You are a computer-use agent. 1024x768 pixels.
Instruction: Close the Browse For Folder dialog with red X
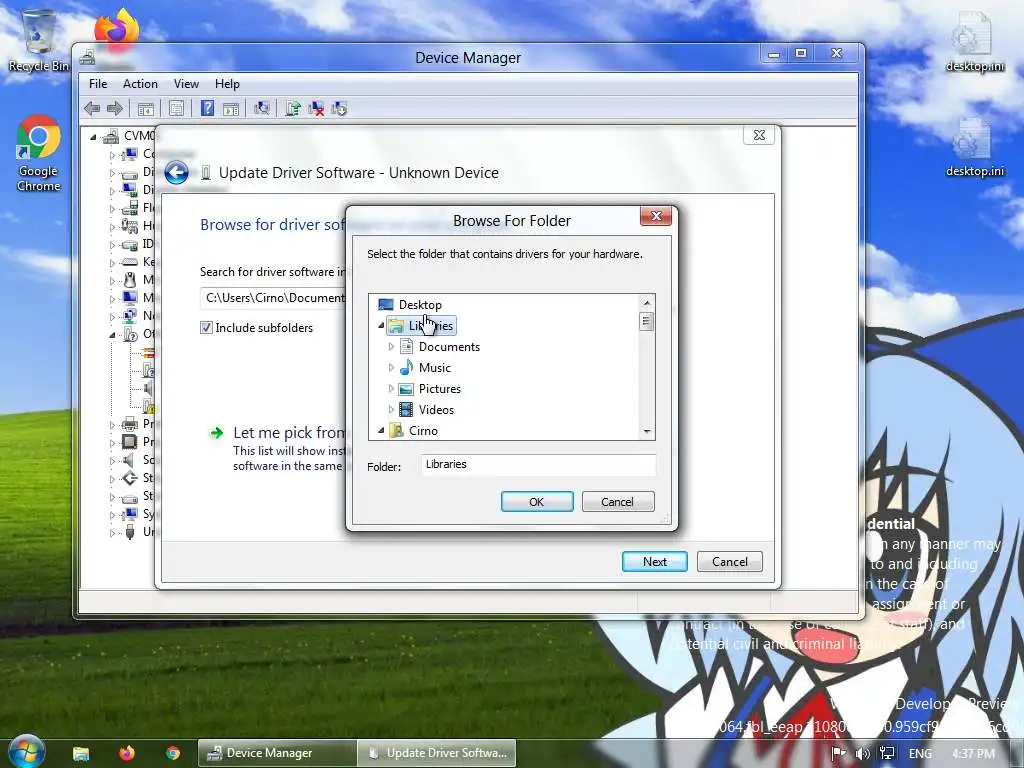tap(656, 216)
